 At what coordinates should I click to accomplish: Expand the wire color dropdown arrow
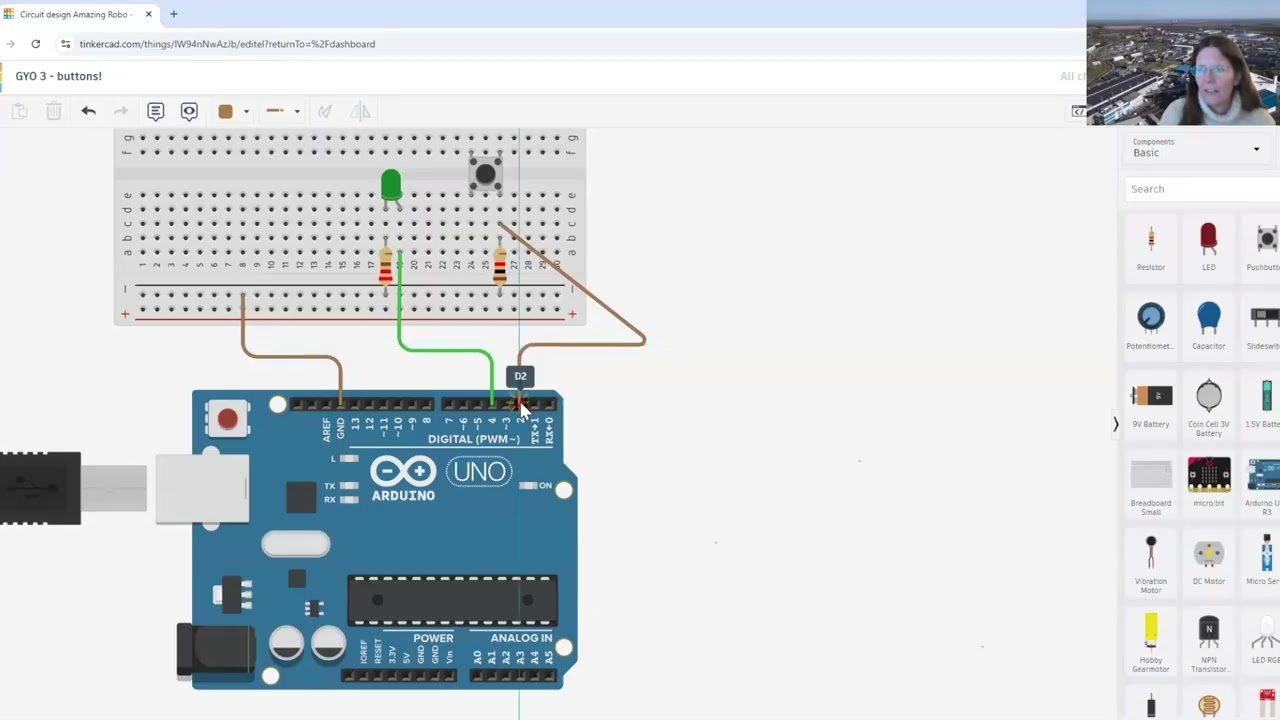click(246, 112)
